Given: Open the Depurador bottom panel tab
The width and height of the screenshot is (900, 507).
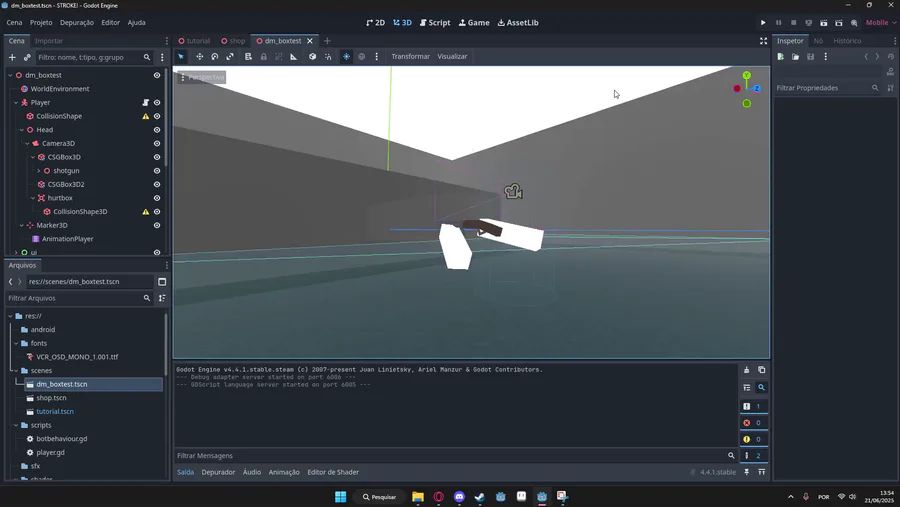Looking at the screenshot, I should (x=218, y=472).
